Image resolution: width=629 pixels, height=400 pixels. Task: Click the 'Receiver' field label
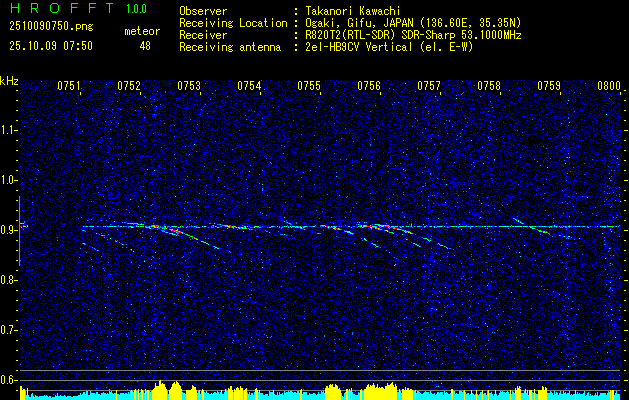tap(203, 35)
